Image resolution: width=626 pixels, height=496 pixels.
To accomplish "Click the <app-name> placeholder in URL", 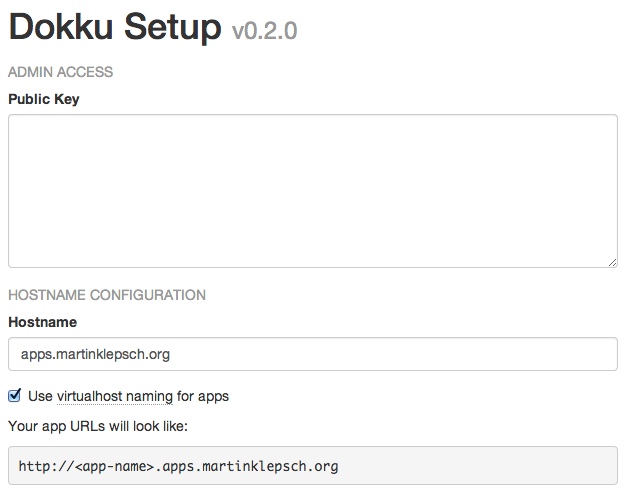I will point(115,466).
